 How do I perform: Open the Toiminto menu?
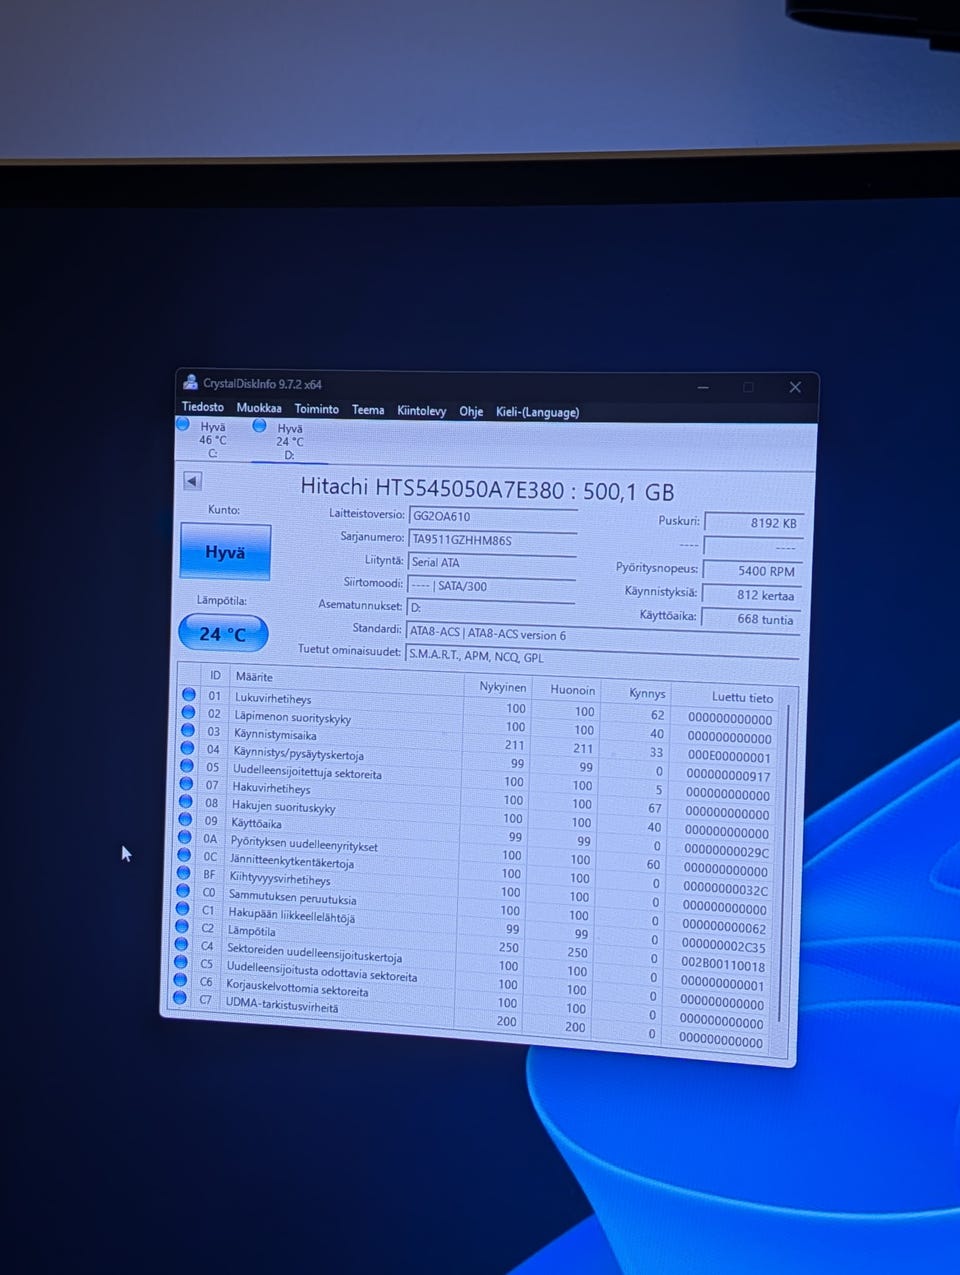[x=317, y=409]
